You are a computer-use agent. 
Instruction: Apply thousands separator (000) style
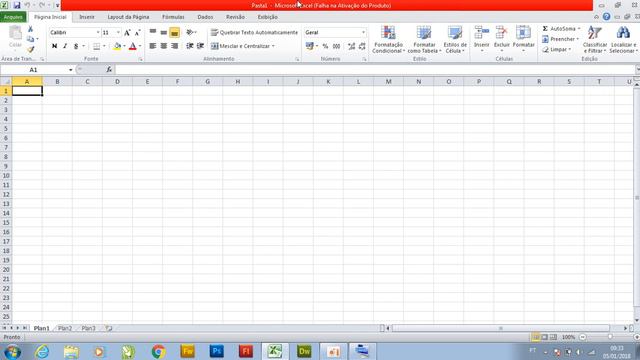(336, 47)
